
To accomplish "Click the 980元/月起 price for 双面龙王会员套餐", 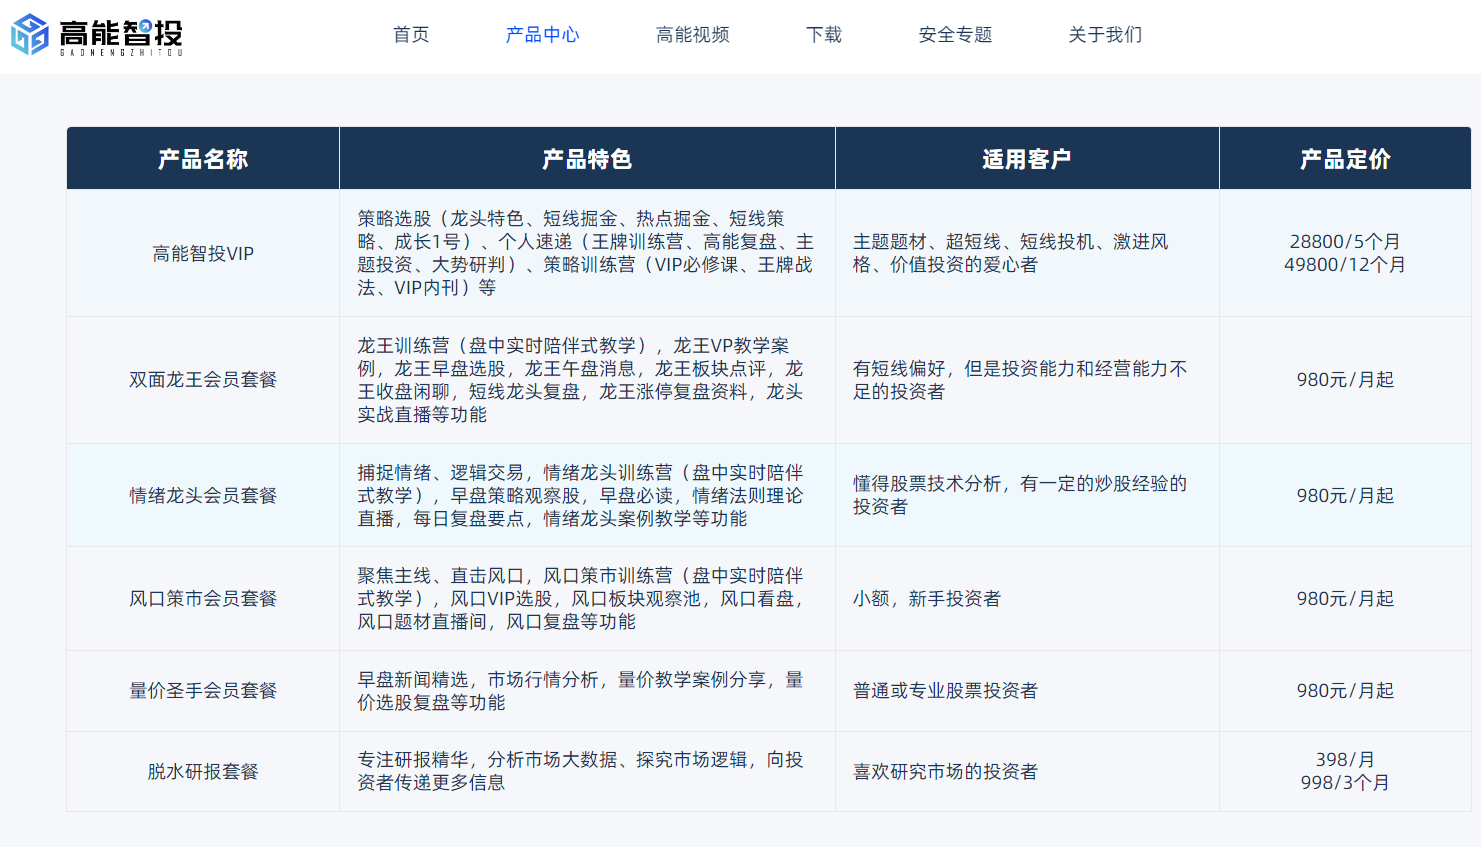I will [1345, 380].
